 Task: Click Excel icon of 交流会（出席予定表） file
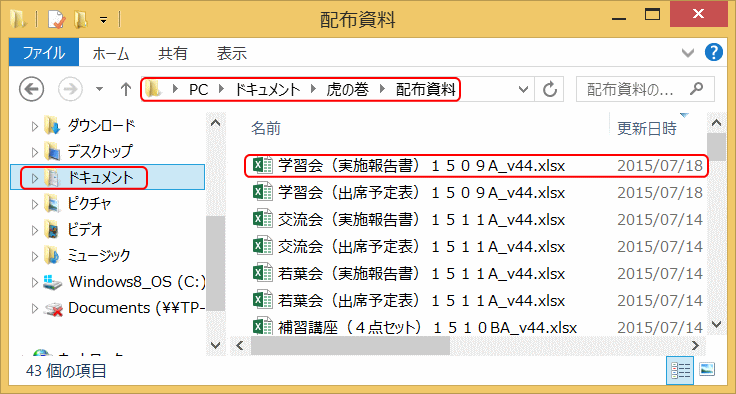[262, 246]
